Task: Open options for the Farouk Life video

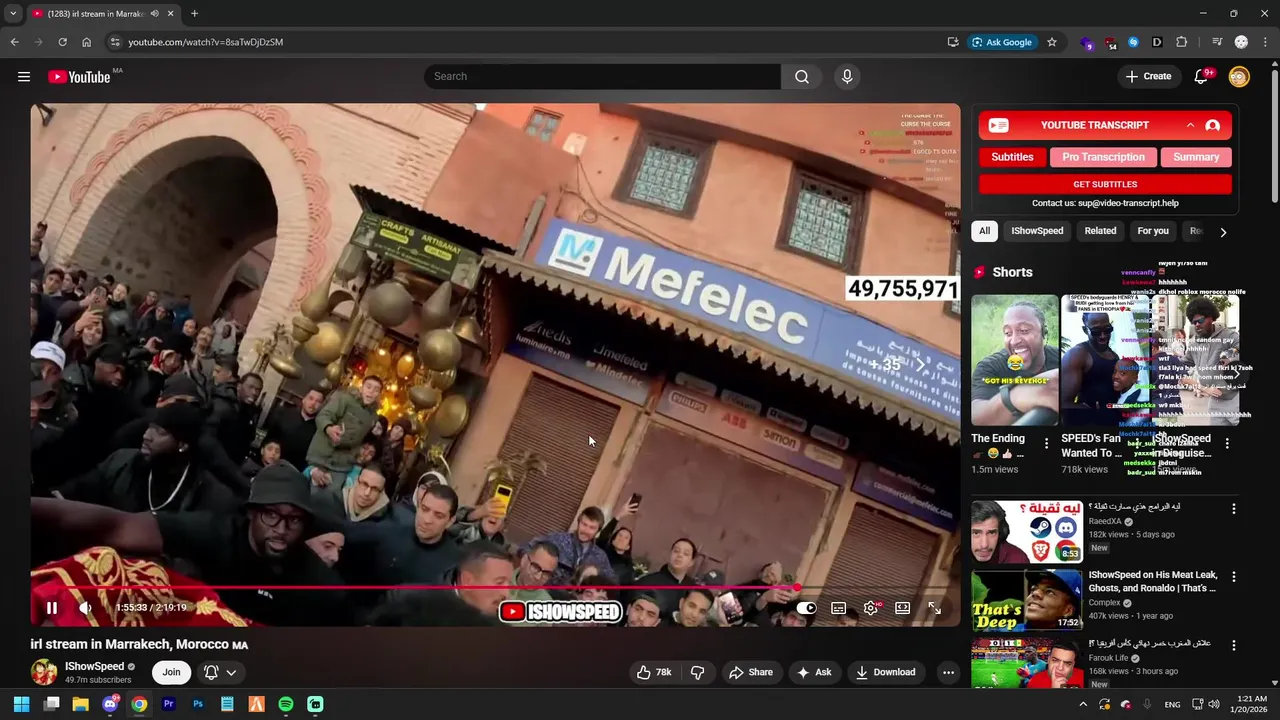Action: click(1233, 646)
